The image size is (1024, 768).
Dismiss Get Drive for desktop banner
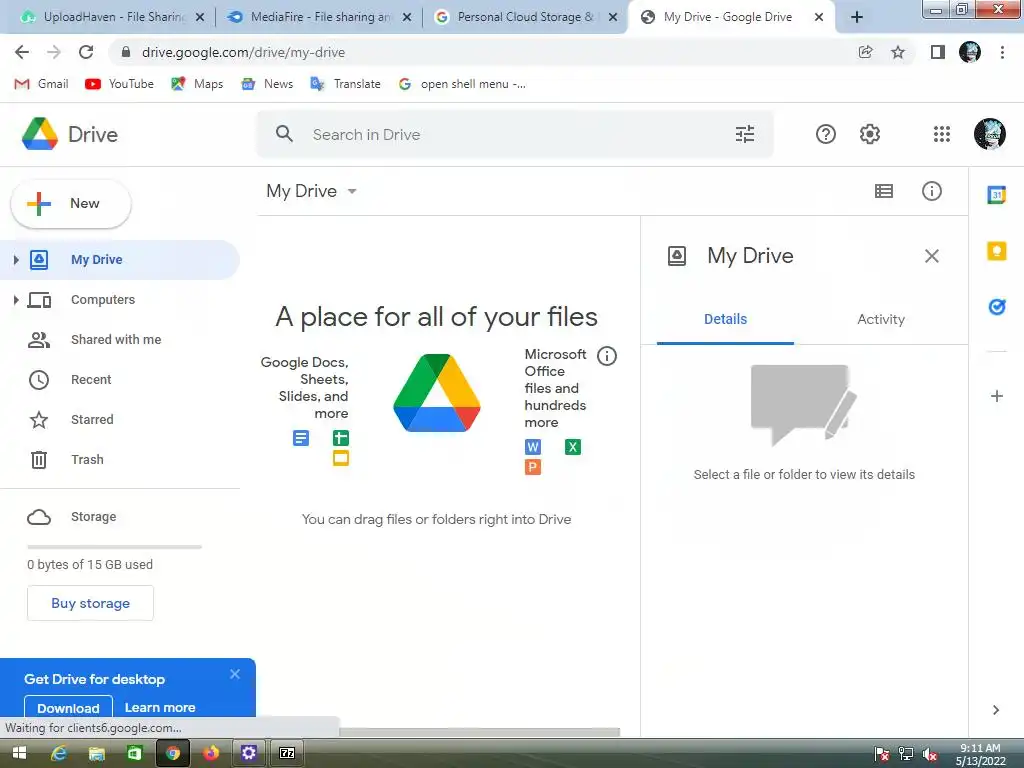(x=235, y=674)
